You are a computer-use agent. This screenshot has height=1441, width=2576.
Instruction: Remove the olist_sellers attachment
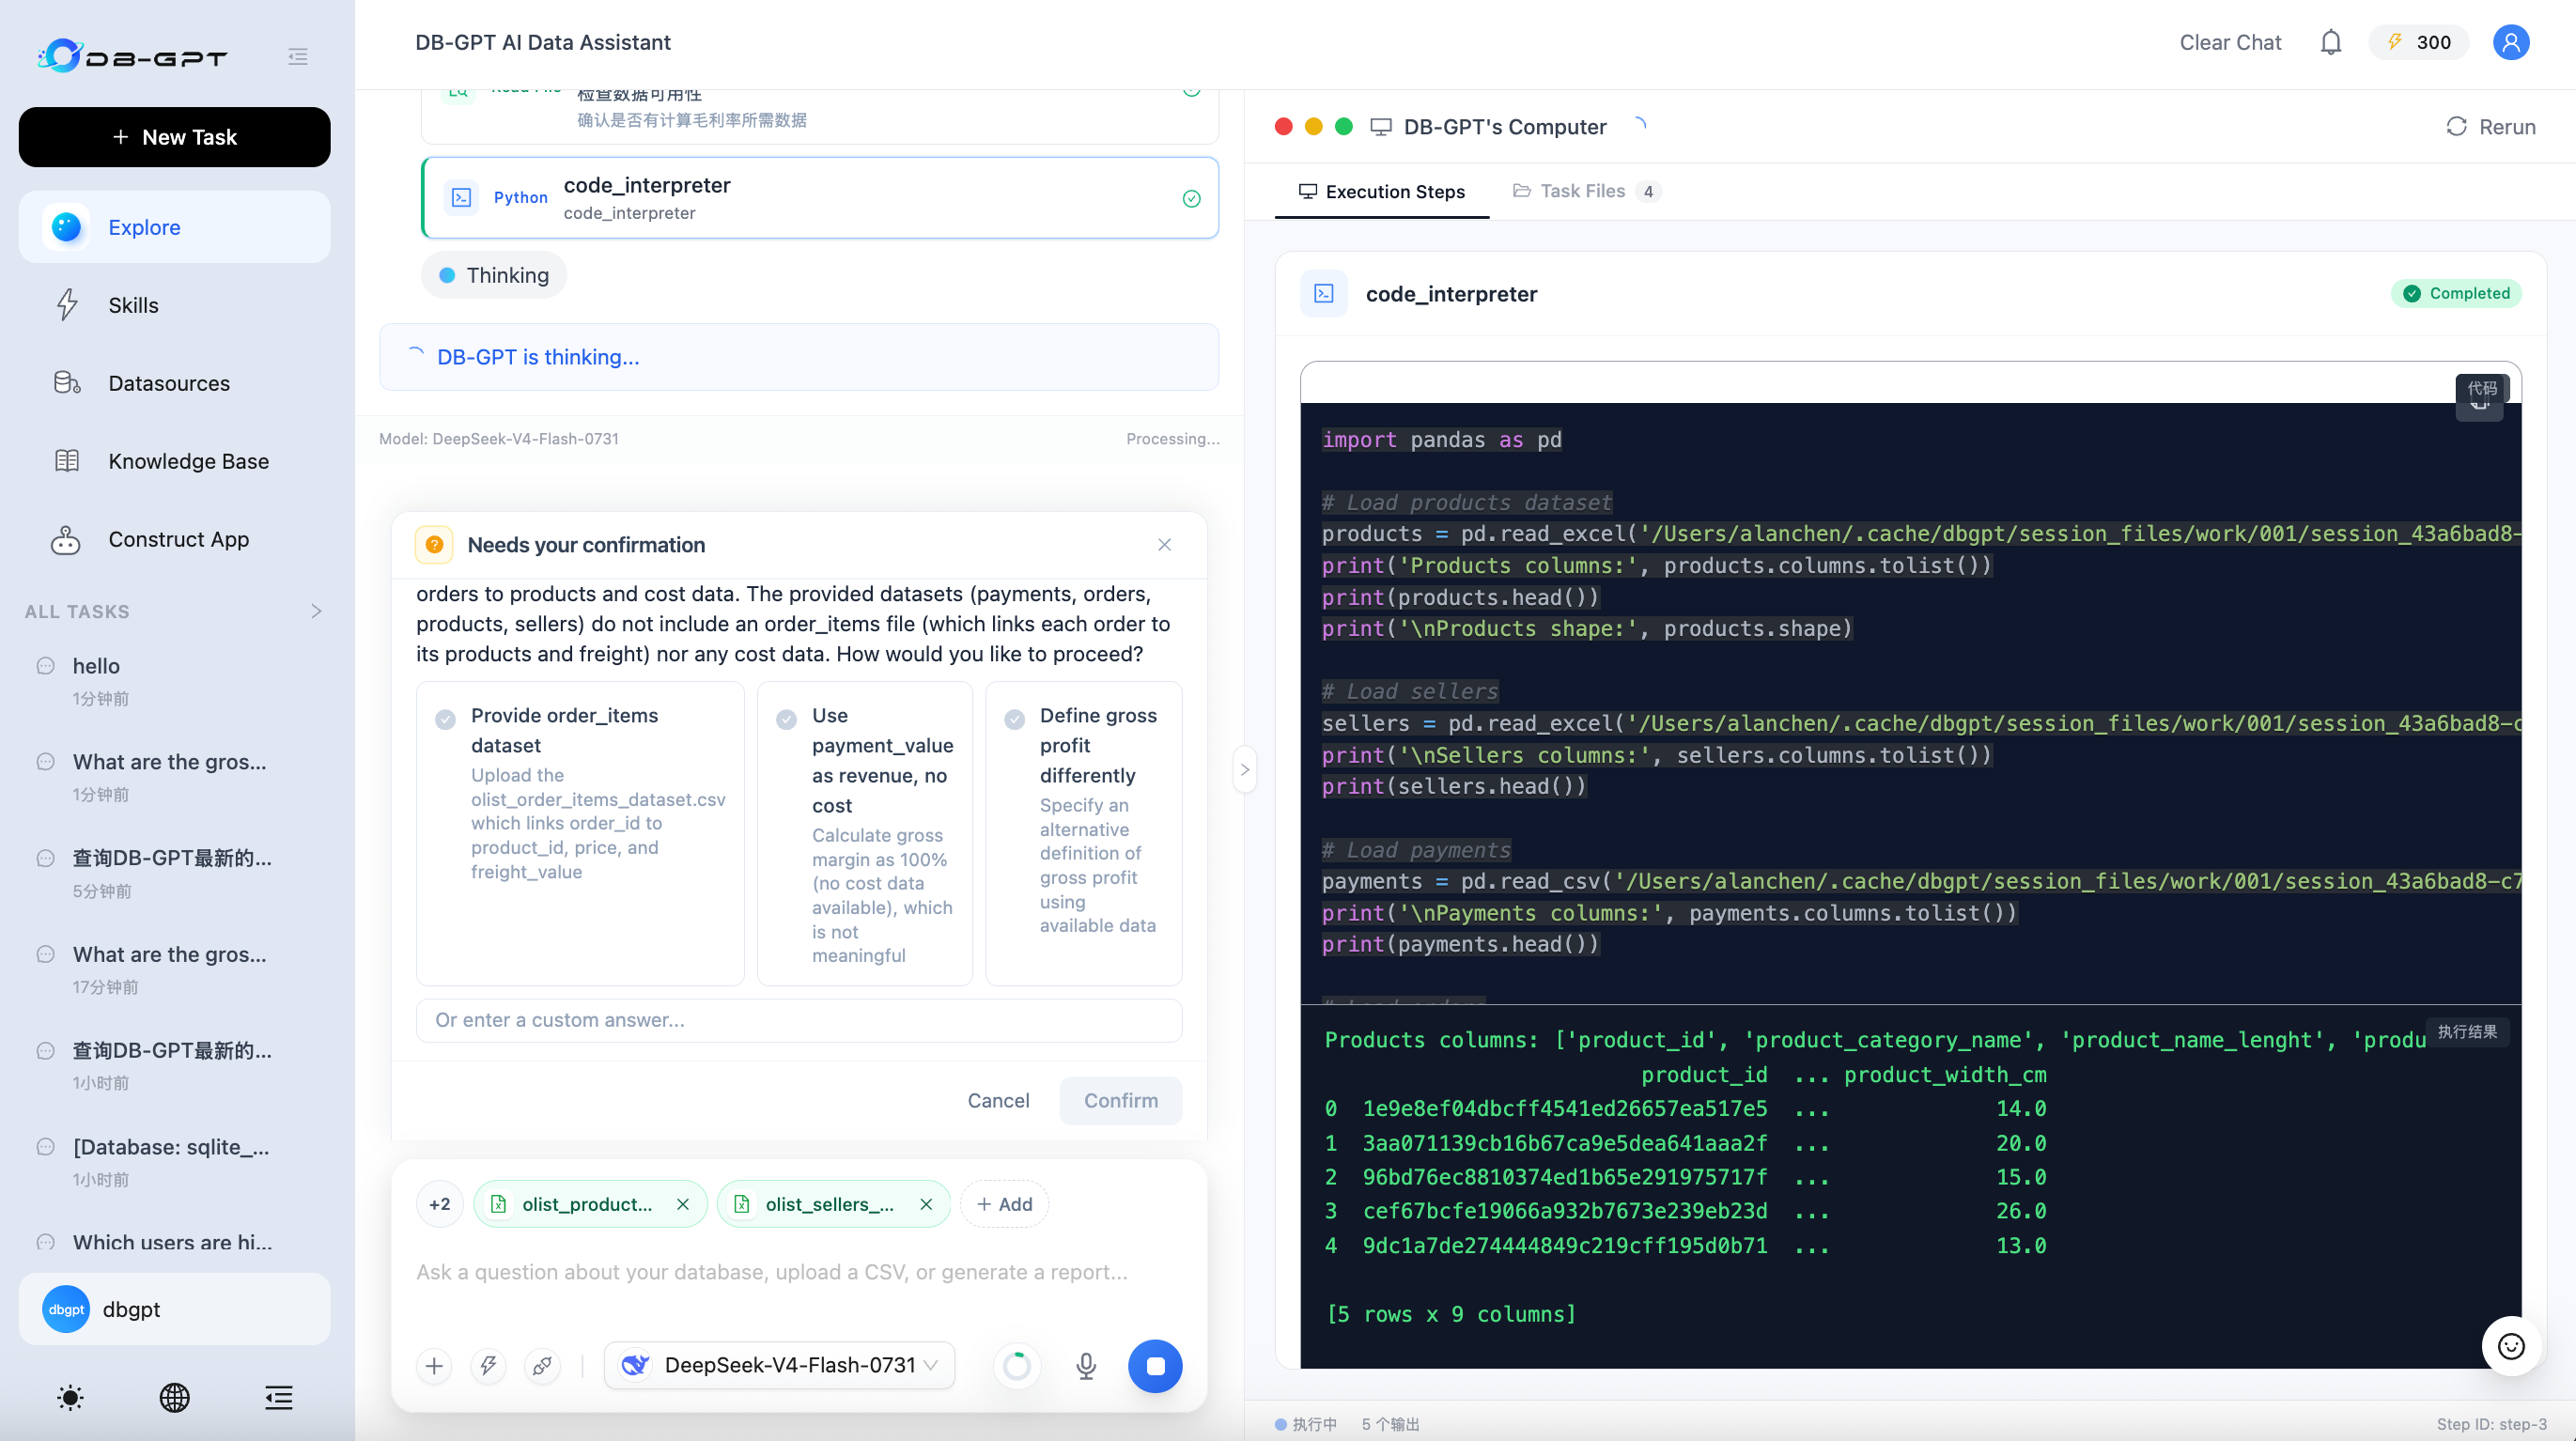click(926, 1204)
